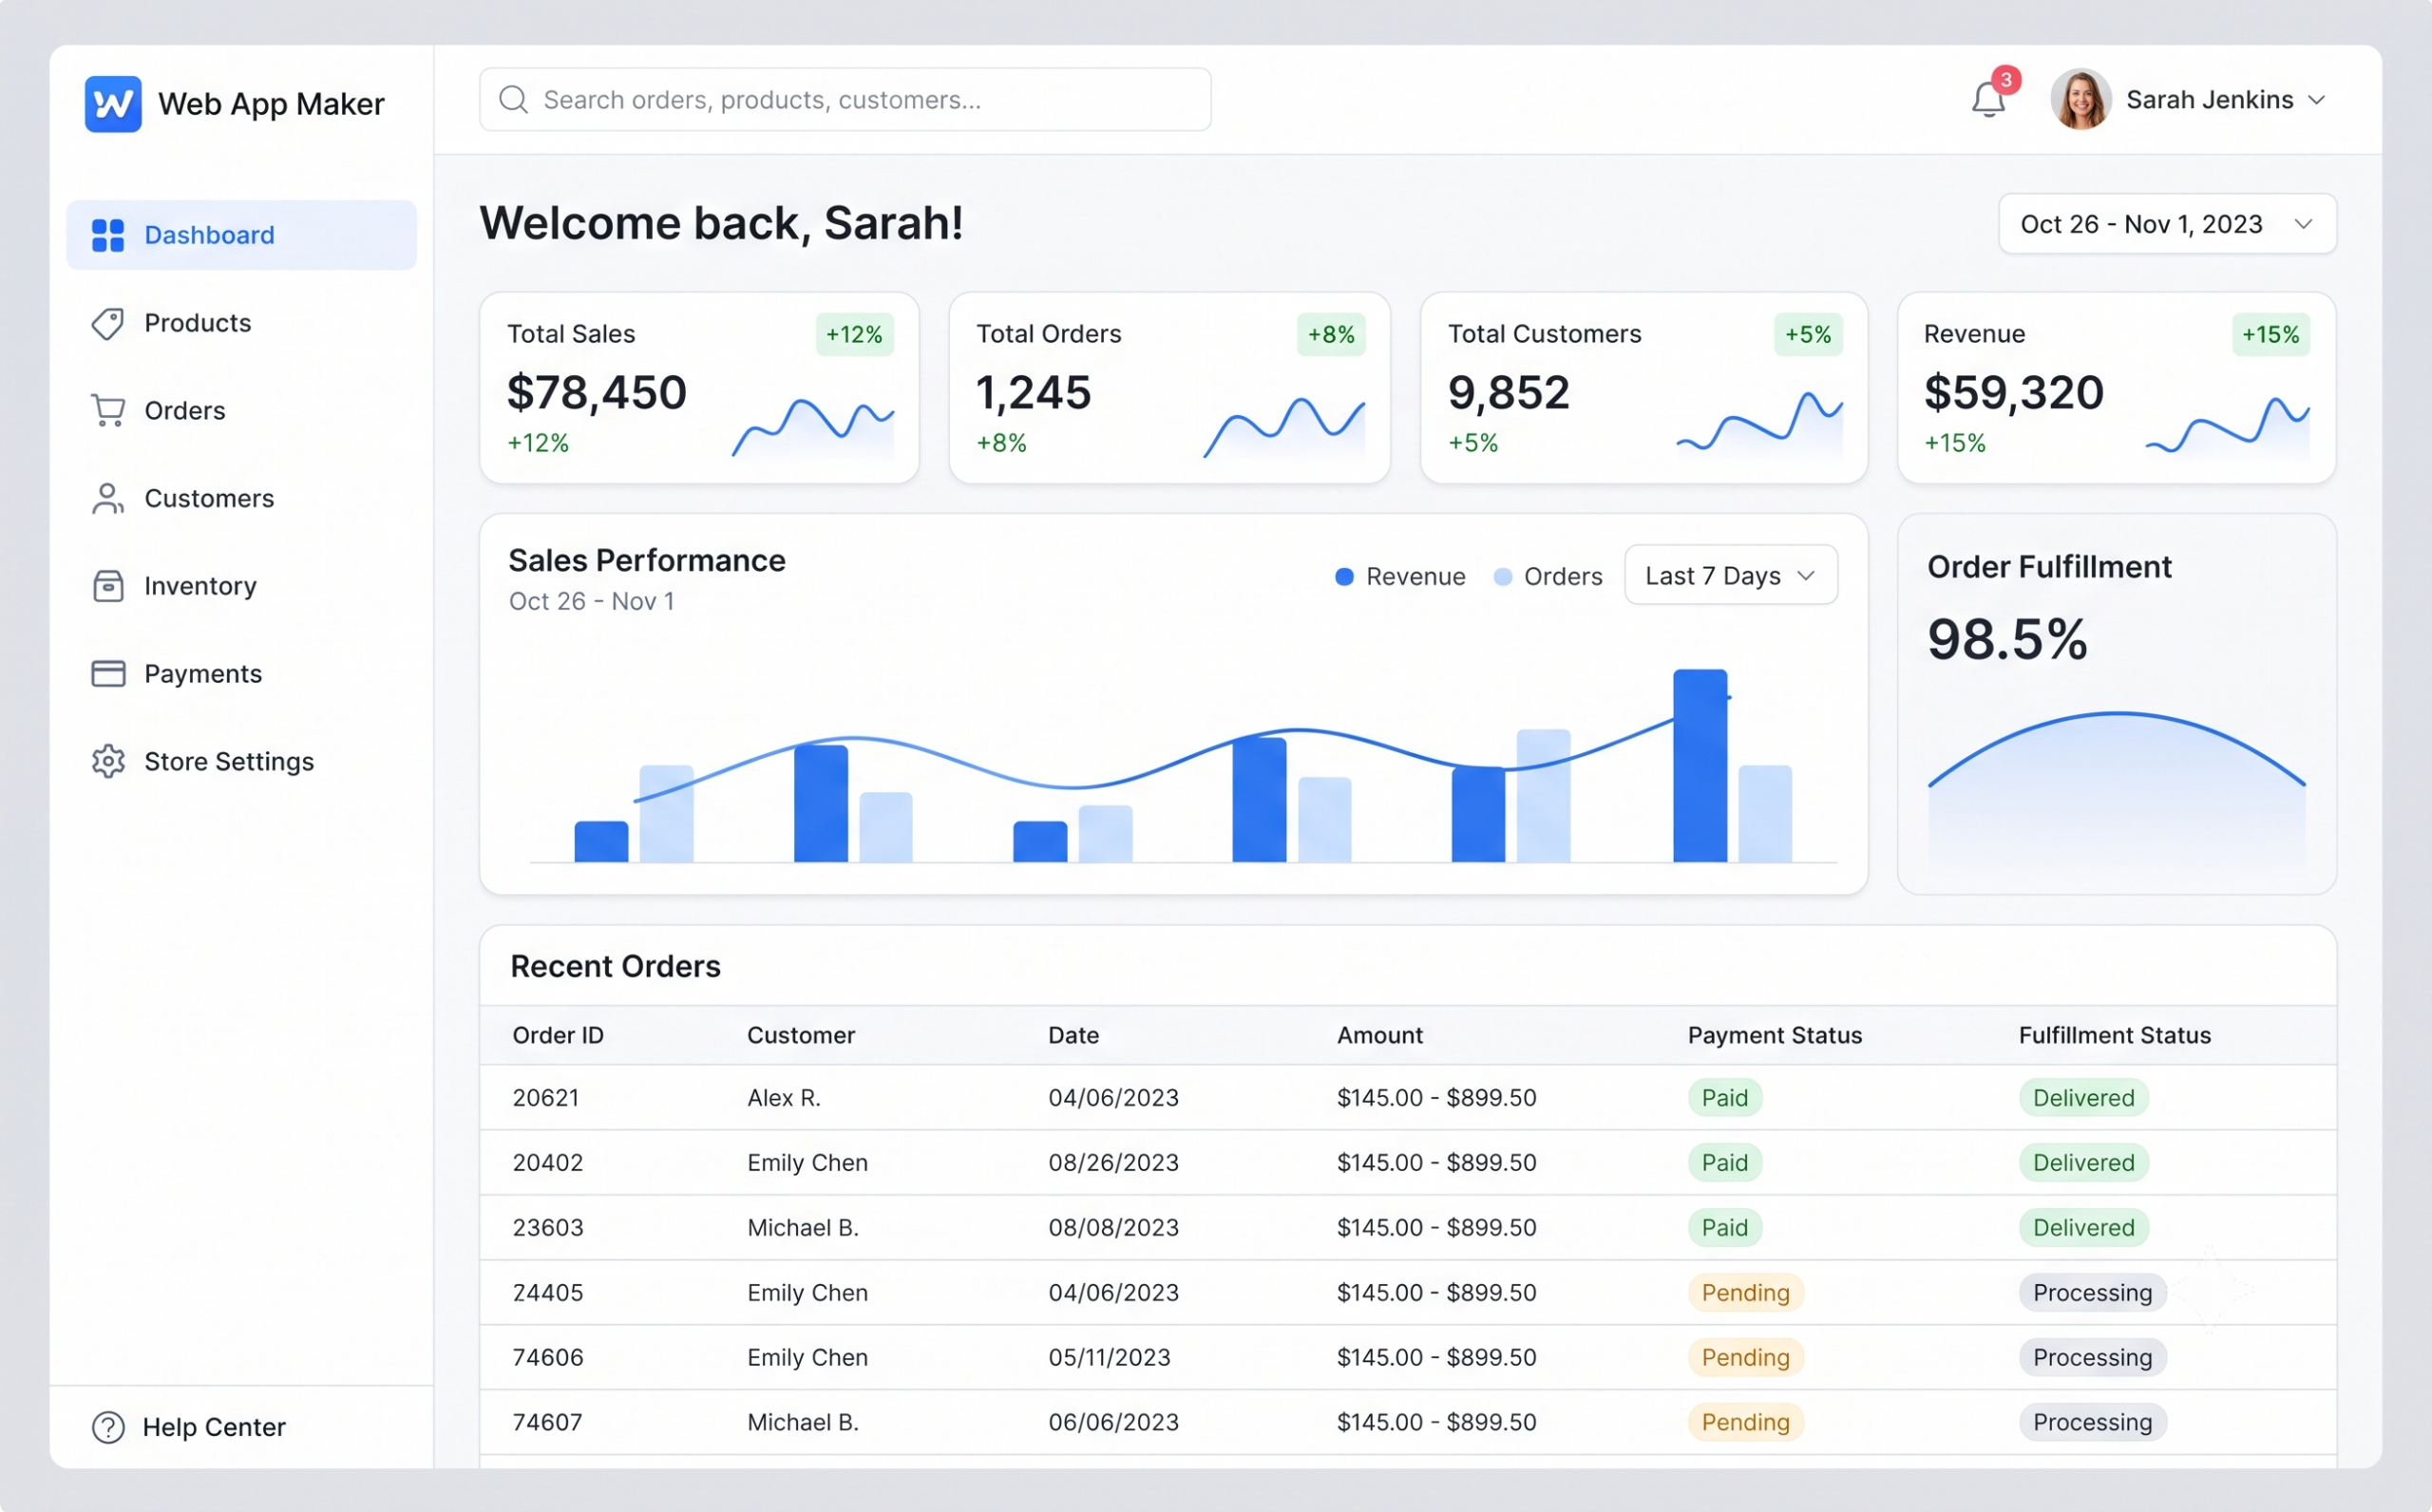2432x1512 pixels.
Task: Click the Dashboard grid icon
Action: pos(108,235)
